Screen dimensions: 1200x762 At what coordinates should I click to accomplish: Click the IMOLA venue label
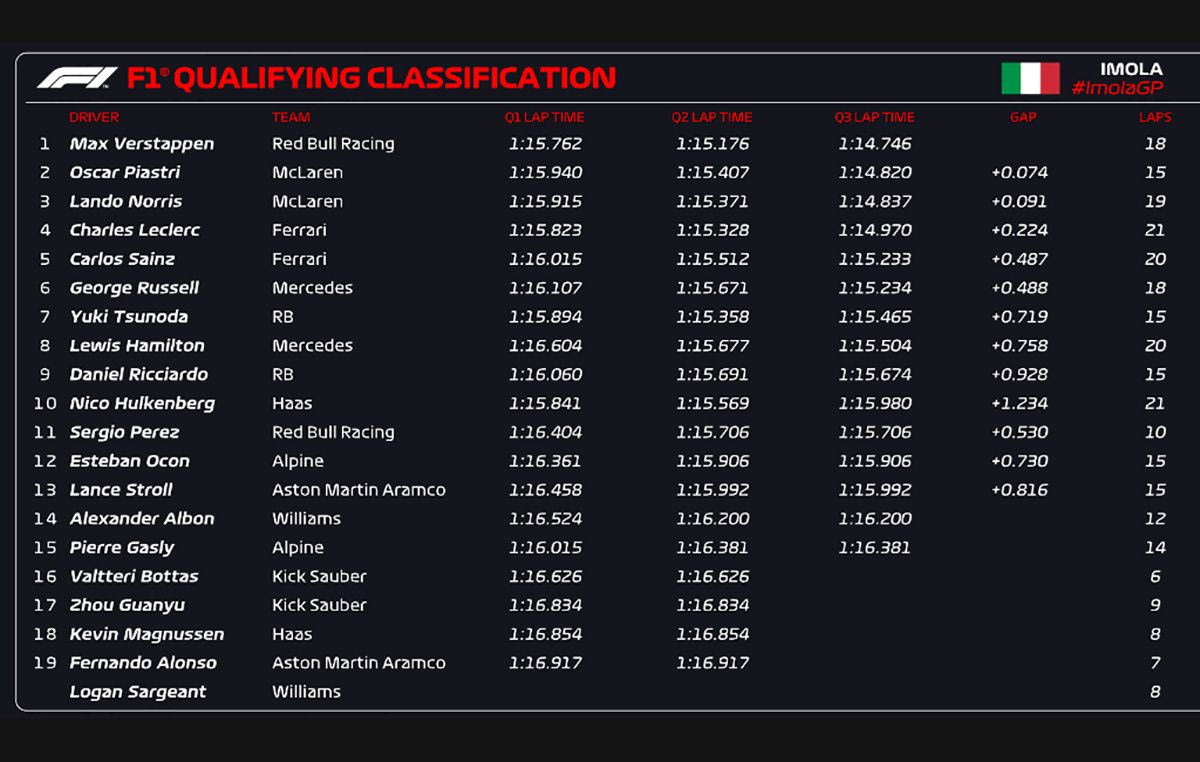tap(1131, 69)
